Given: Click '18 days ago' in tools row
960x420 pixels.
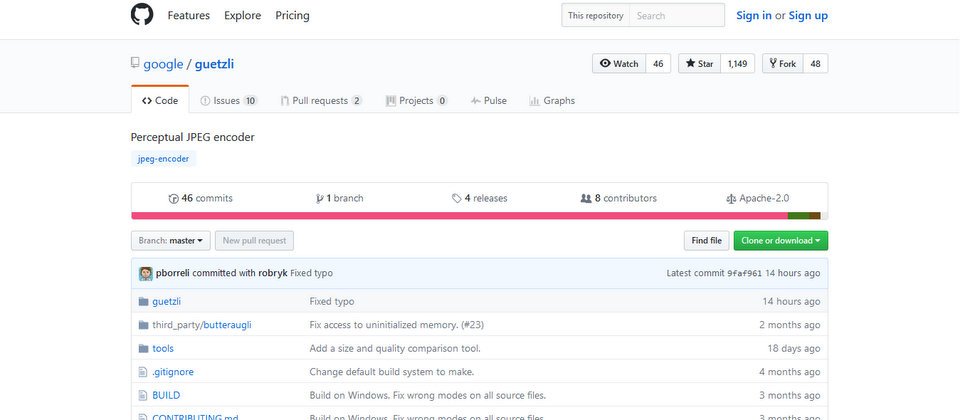Looking at the screenshot, I should click(x=794, y=348).
